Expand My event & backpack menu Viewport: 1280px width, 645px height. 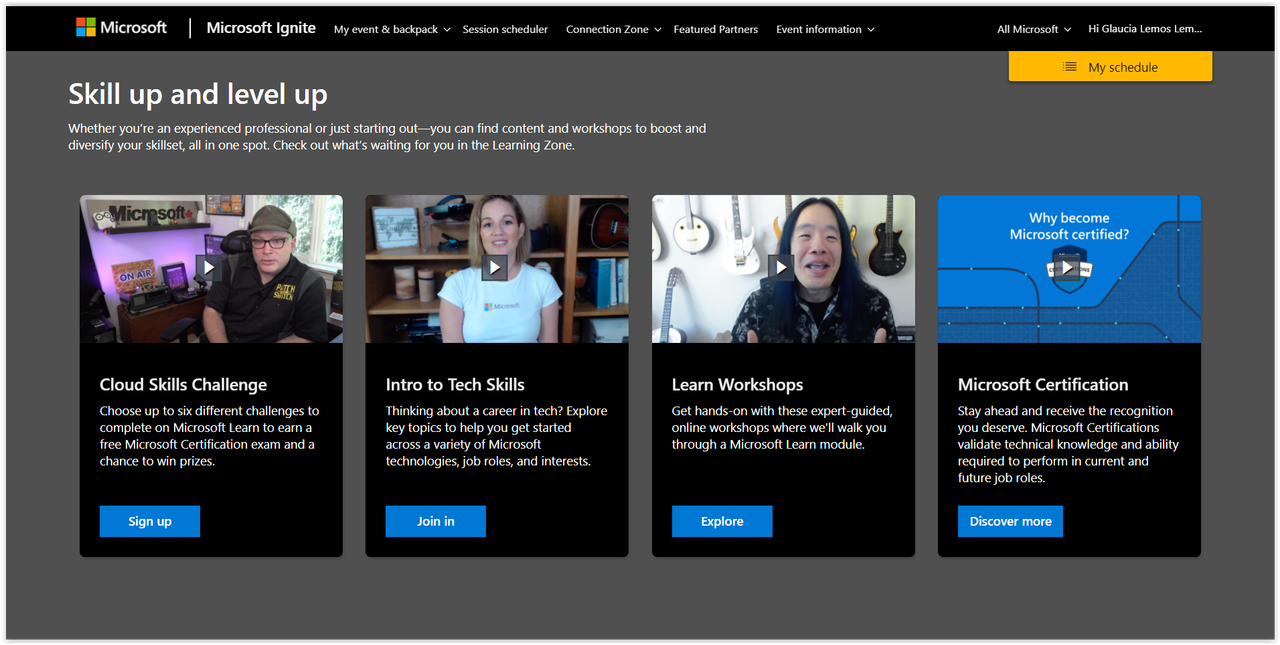[392, 30]
